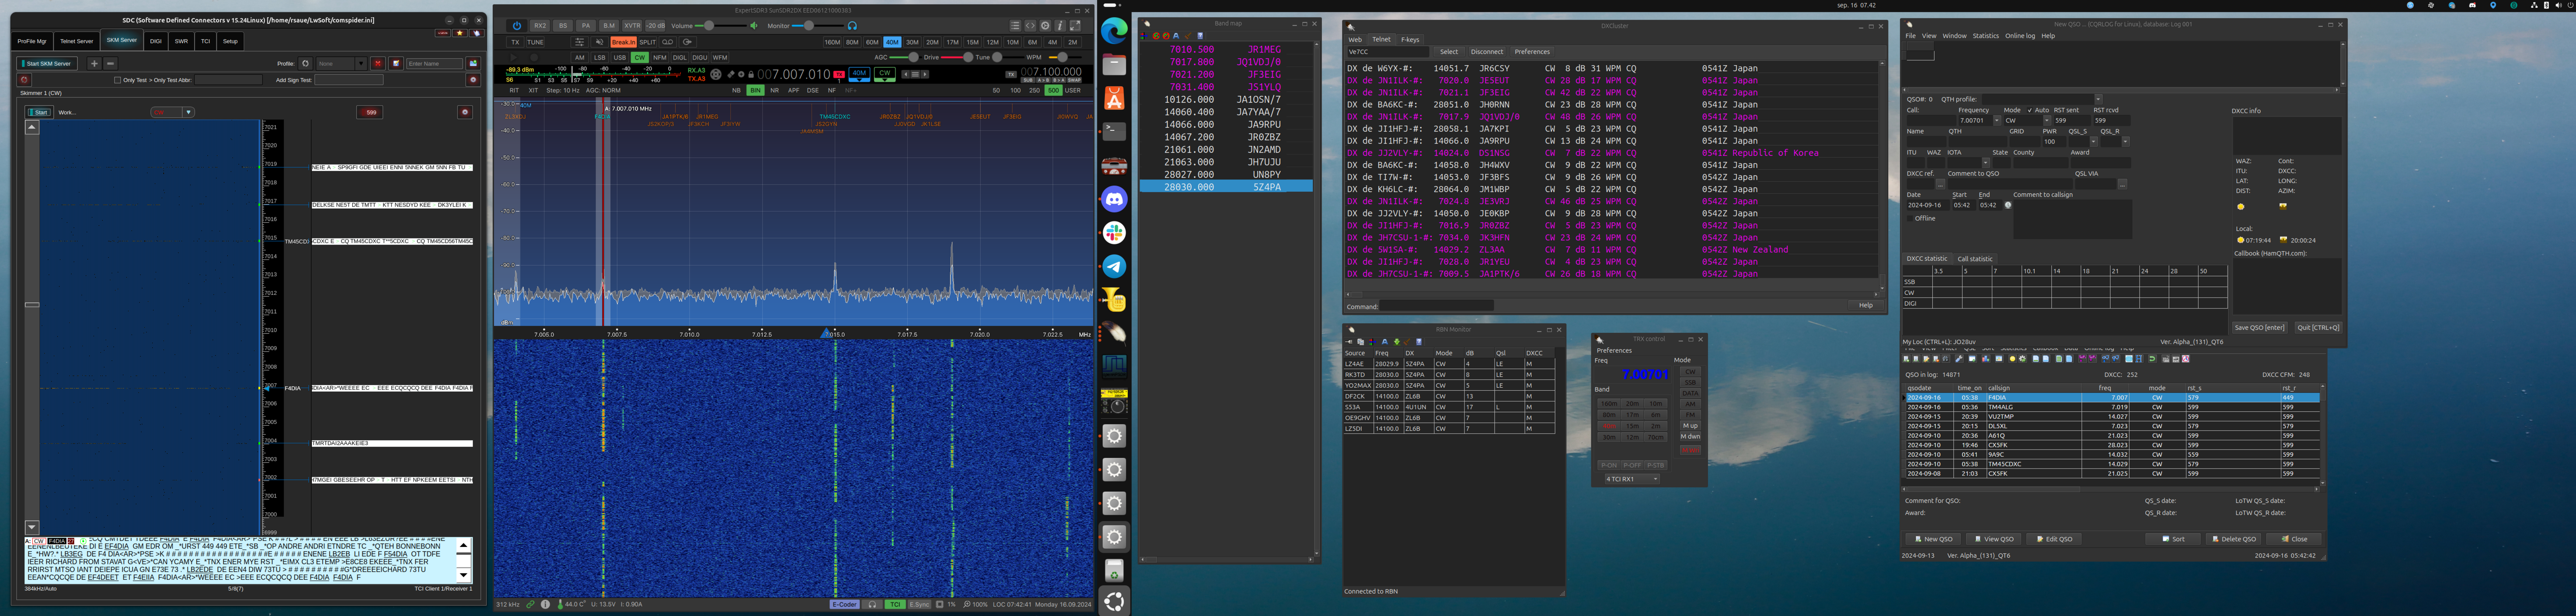
Task: Select SSB mode in TRX control
Action: click(x=1690, y=382)
